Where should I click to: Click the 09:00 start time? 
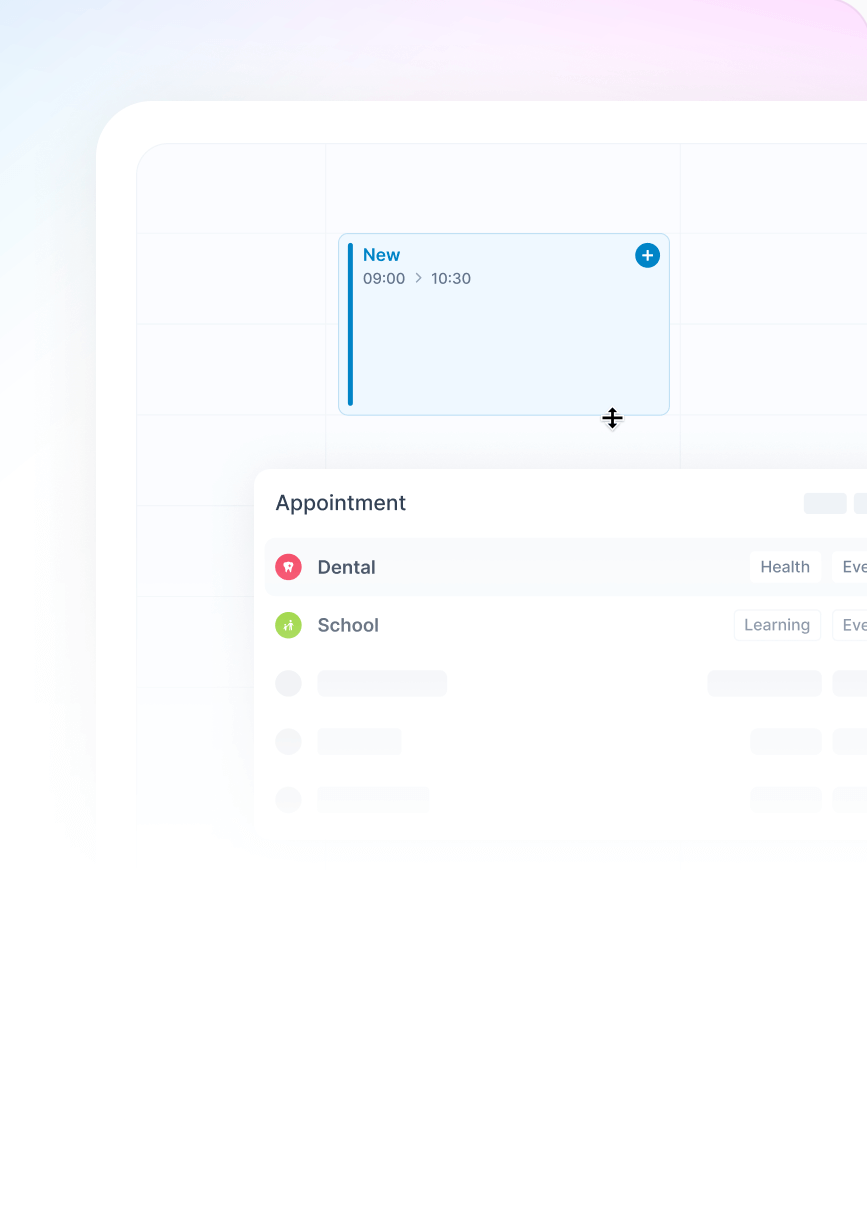pyautogui.click(x=385, y=278)
